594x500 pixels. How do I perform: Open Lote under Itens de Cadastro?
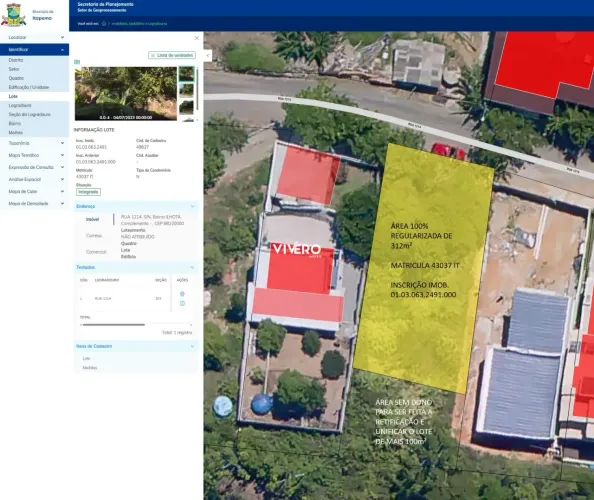(86, 358)
